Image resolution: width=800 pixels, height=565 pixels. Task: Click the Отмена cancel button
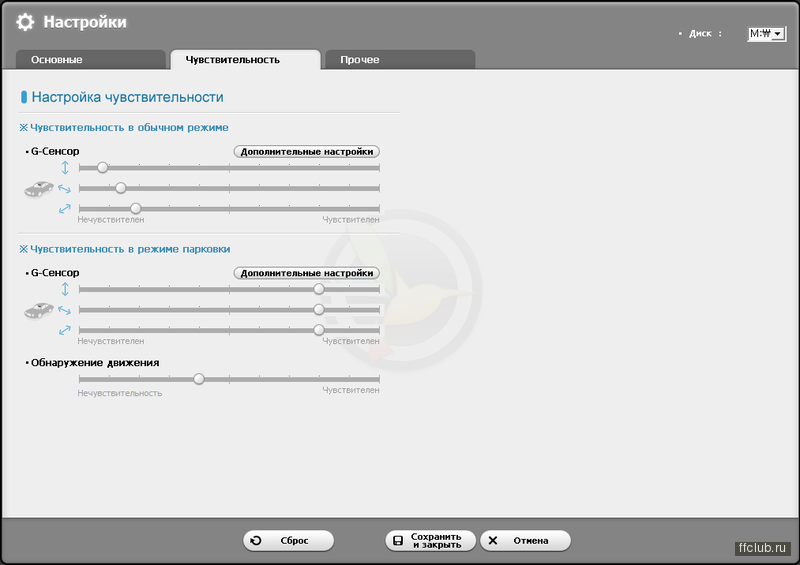pos(526,541)
